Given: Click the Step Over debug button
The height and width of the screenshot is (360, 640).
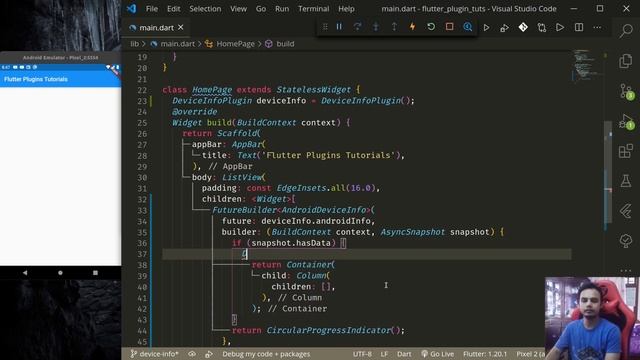Looking at the screenshot, I should pyautogui.click(x=358, y=27).
